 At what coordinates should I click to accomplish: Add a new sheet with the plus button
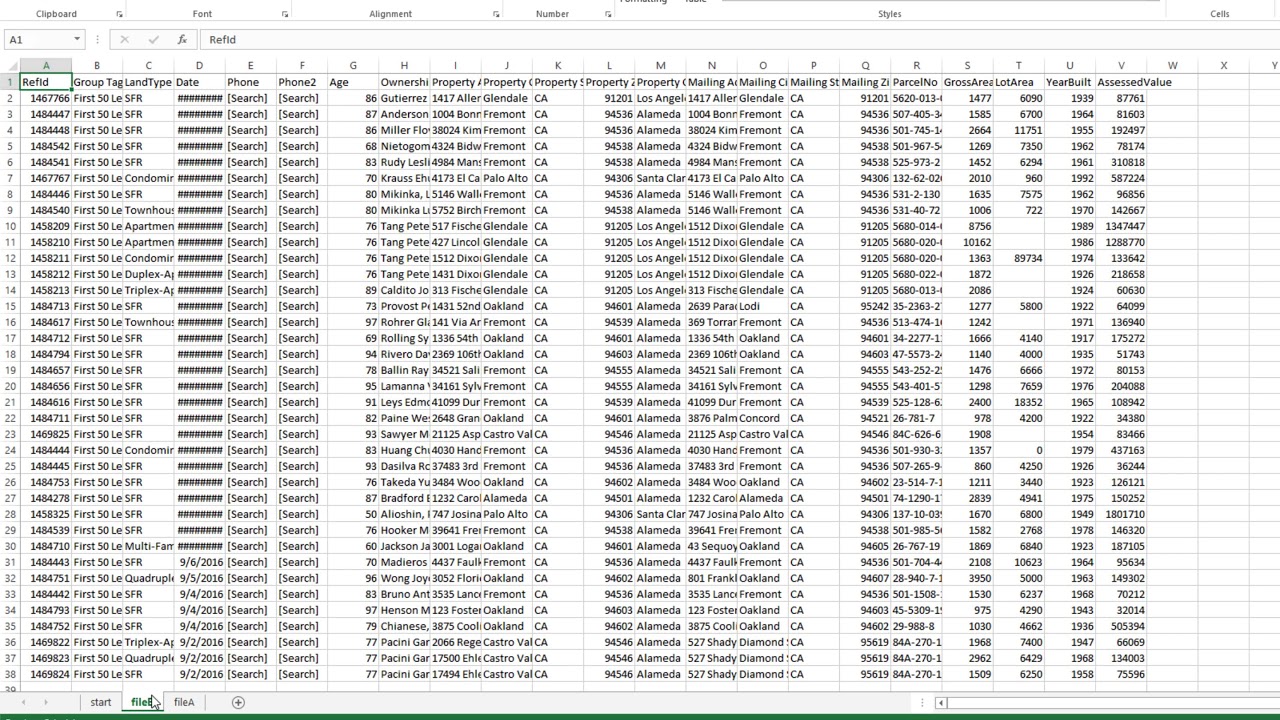[238, 702]
